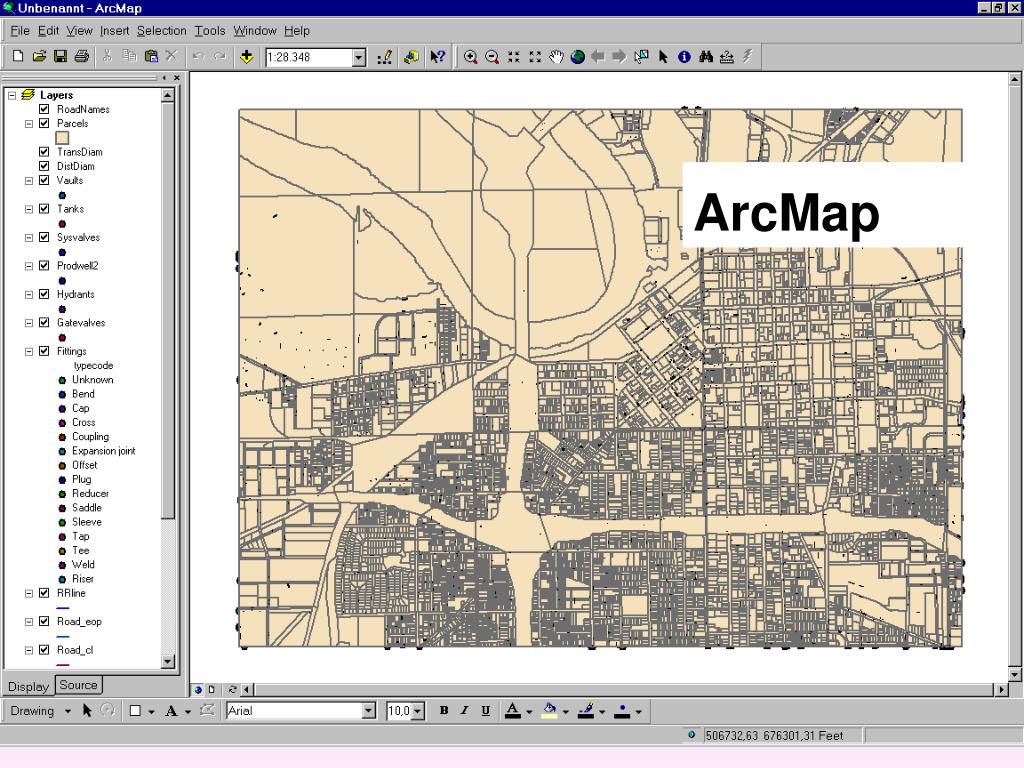
Task: Launch ArcCatalog icon
Action: [411, 57]
